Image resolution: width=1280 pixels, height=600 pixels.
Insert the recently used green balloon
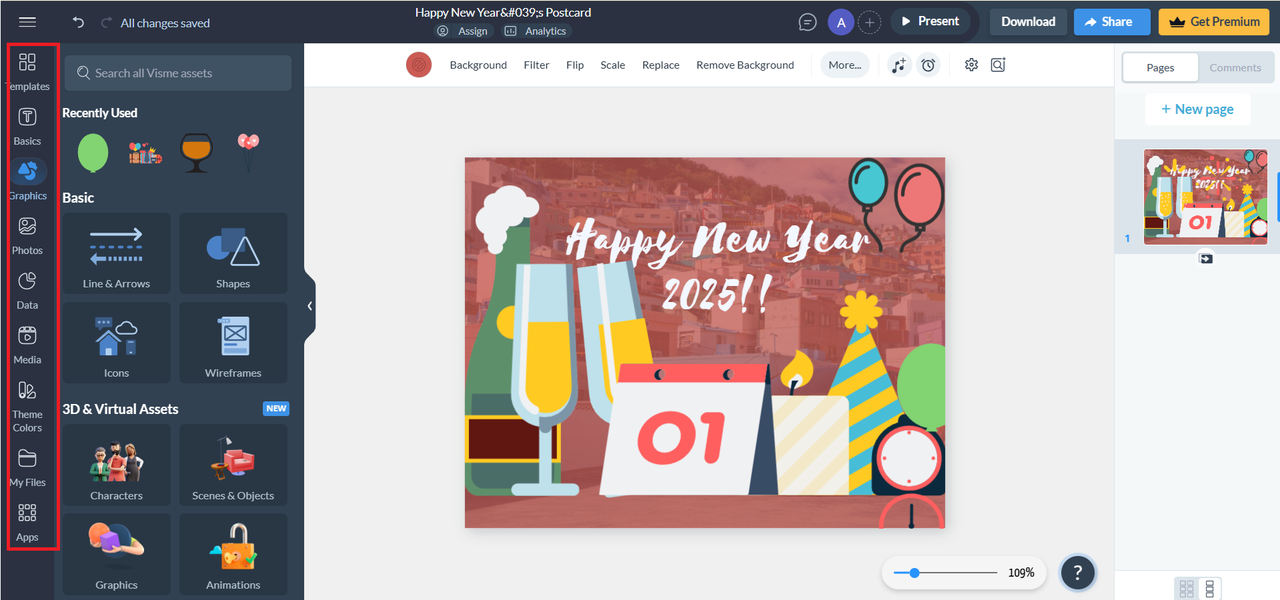coord(93,152)
